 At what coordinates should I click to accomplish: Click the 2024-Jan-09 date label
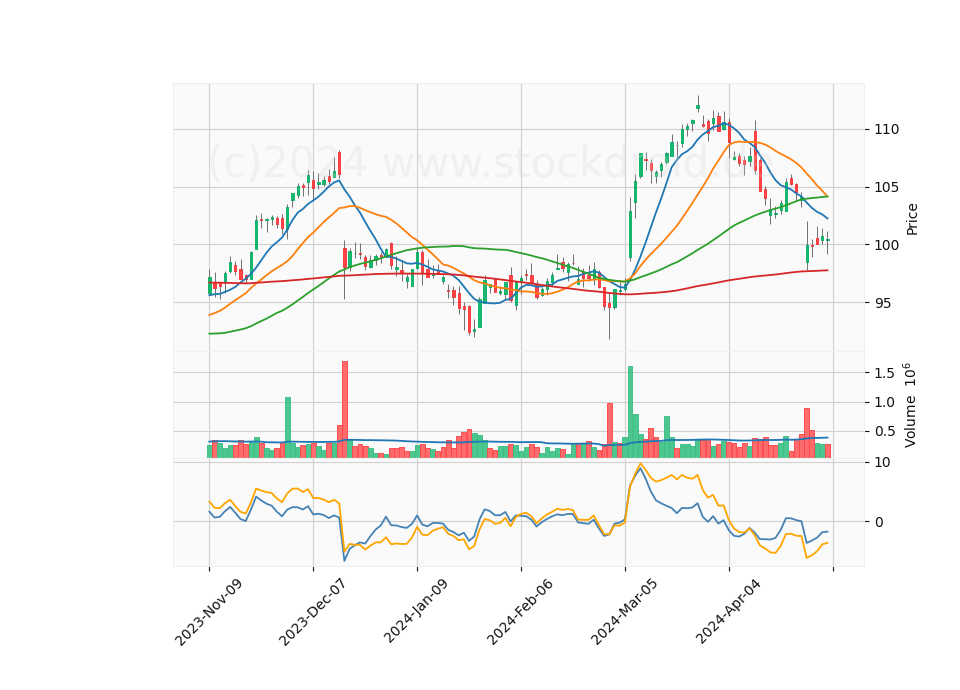tap(416, 611)
